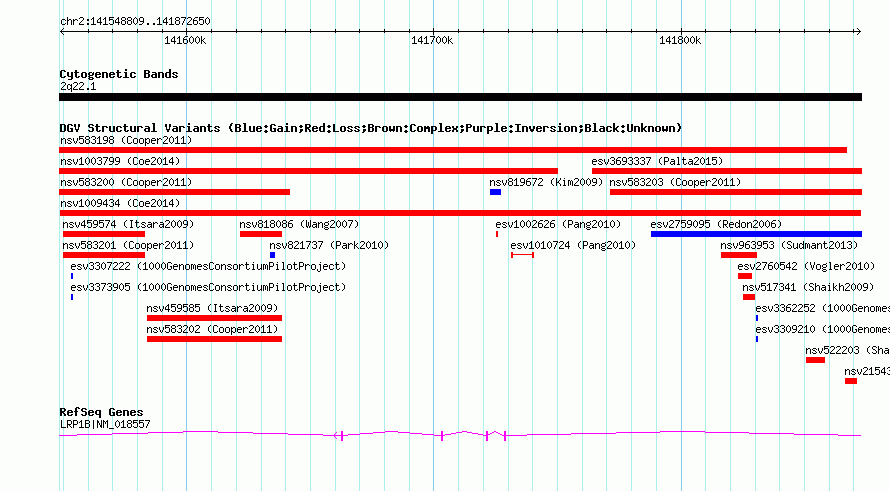This screenshot has height=491, width=890.
Task: Click the nsv1009434 (Coe2014) variant label
Action: [120, 203]
